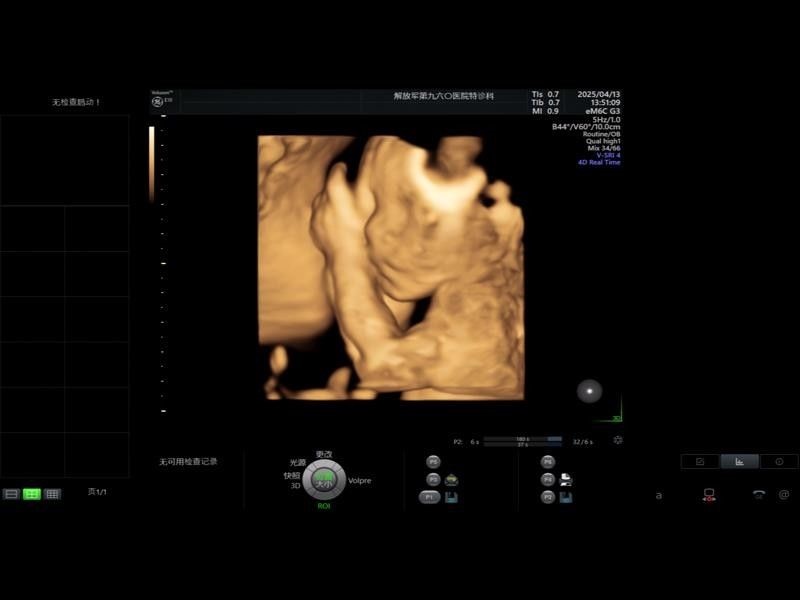This screenshot has width=800, height=600.
Task: Click the printer icon beside P4
Action: pyautogui.click(x=566, y=480)
